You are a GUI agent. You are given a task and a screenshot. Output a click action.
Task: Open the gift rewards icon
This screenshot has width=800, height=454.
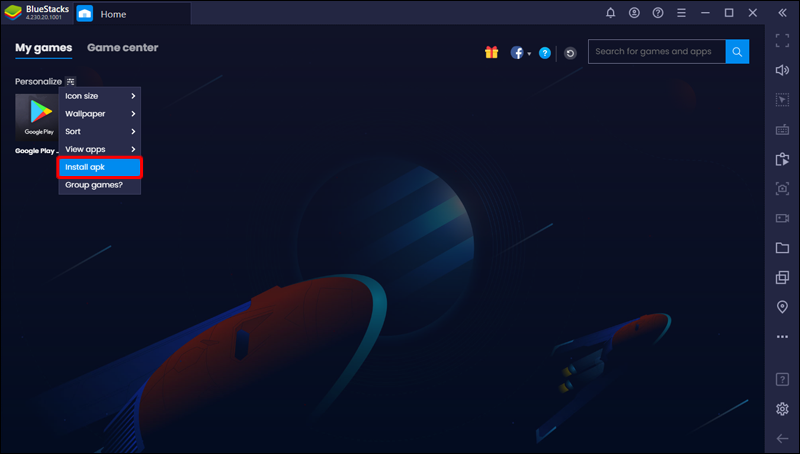coord(491,52)
